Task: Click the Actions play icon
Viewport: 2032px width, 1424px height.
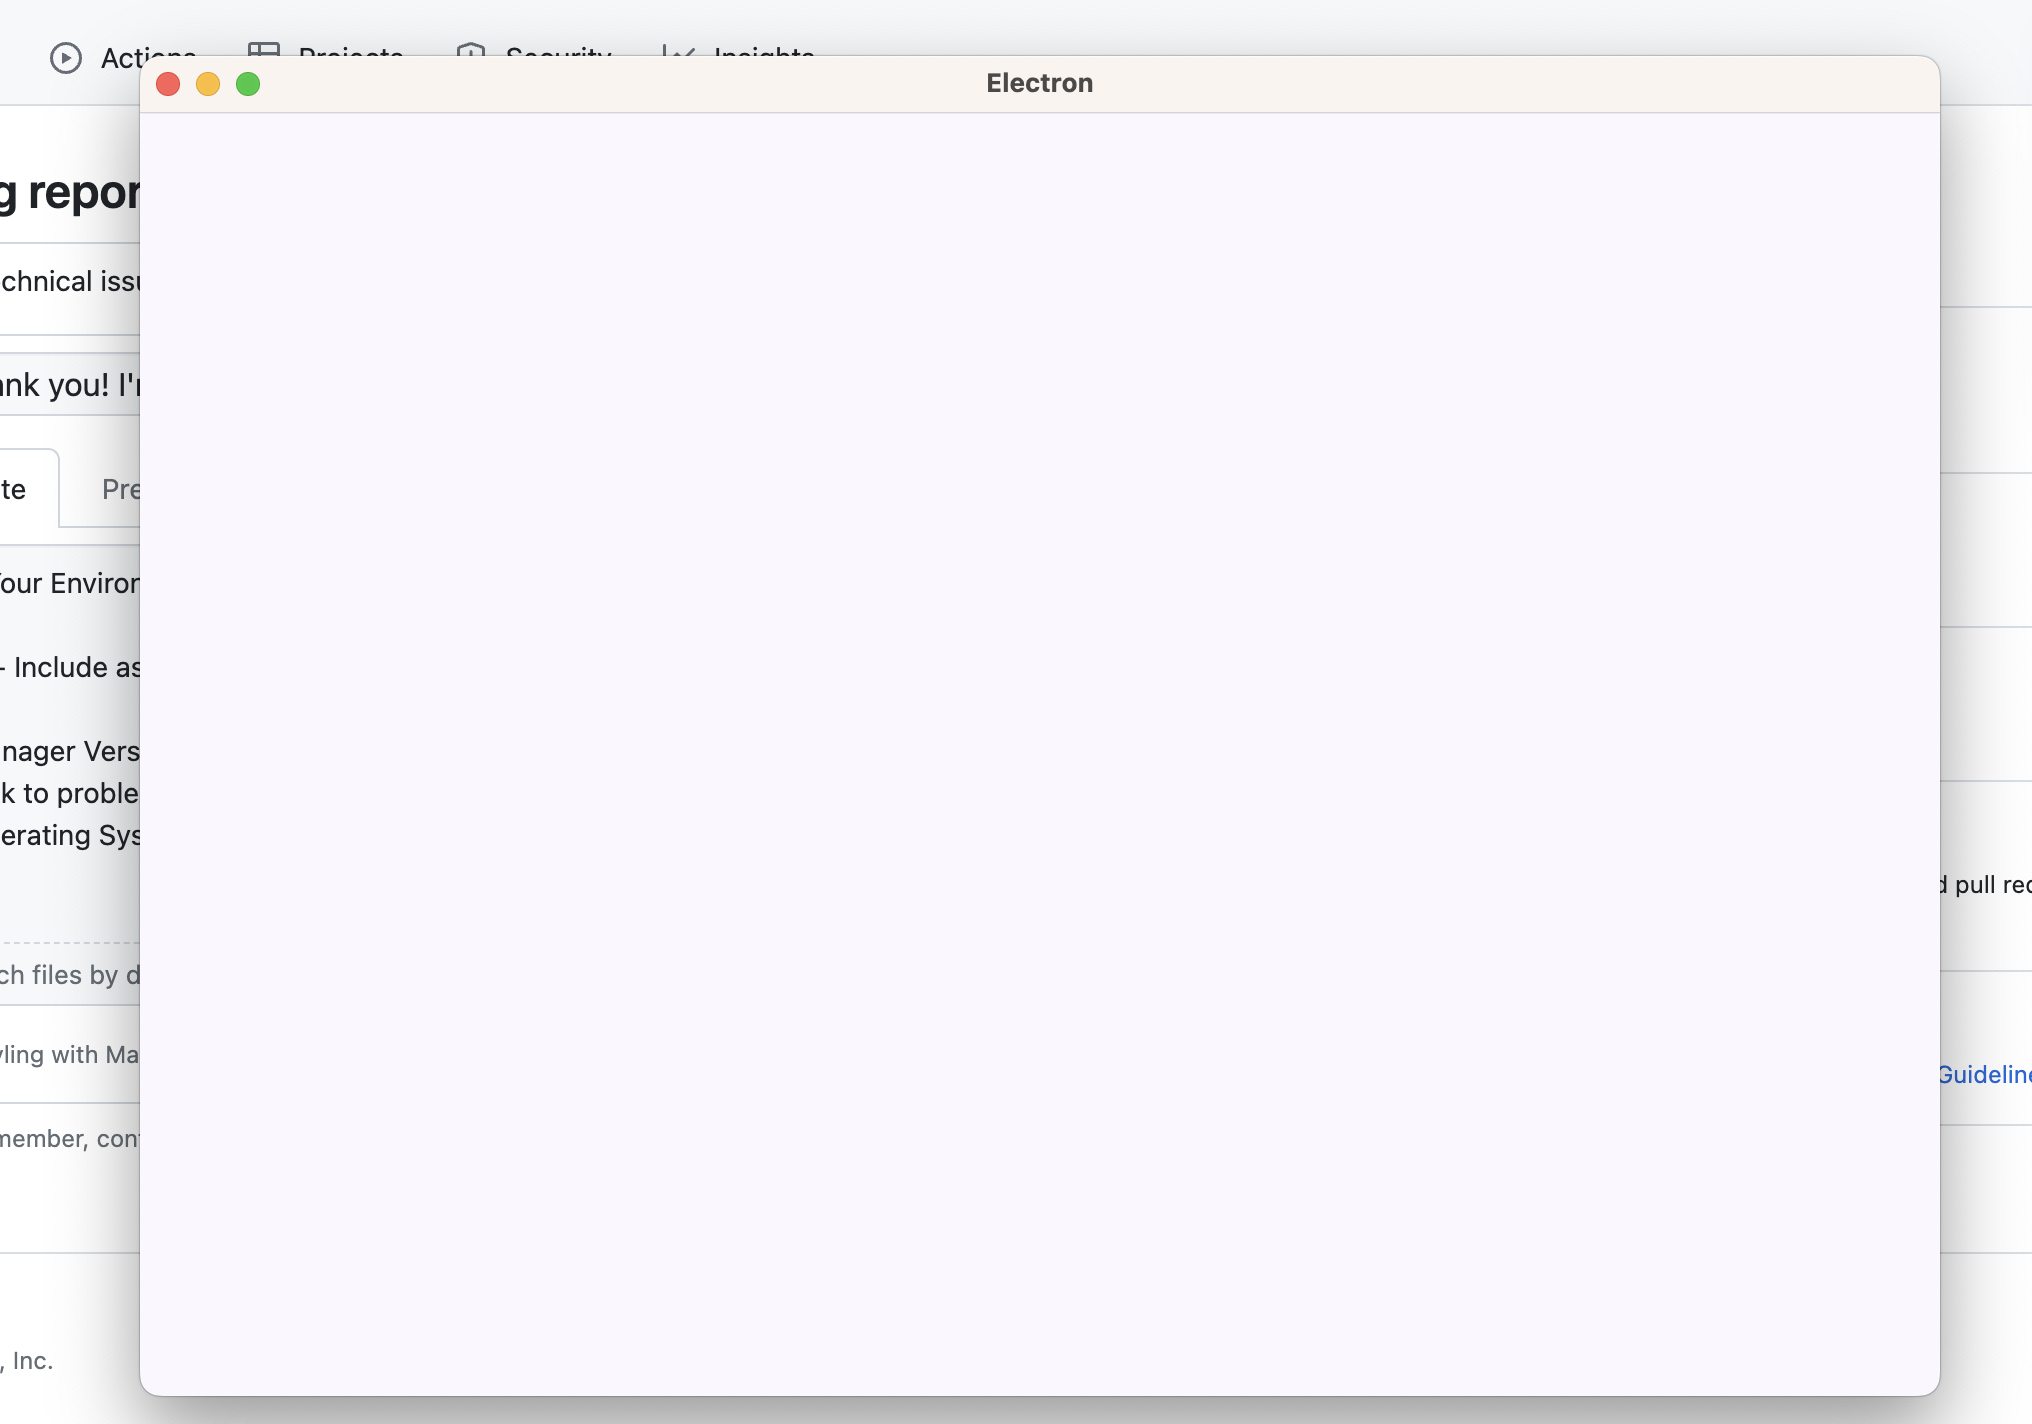Action: tap(66, 57)
